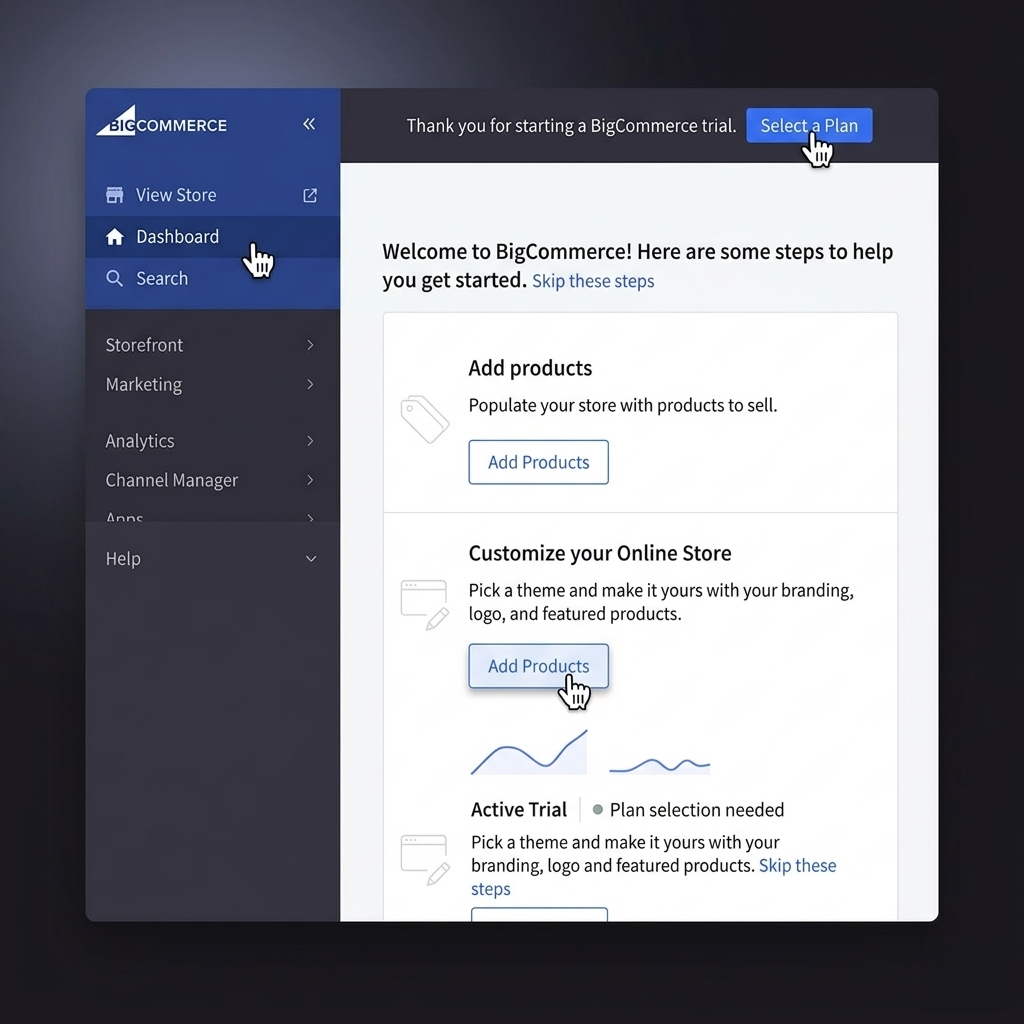Expand the Storefront menu chevron

pyautogui.click(x=310, y=345)
